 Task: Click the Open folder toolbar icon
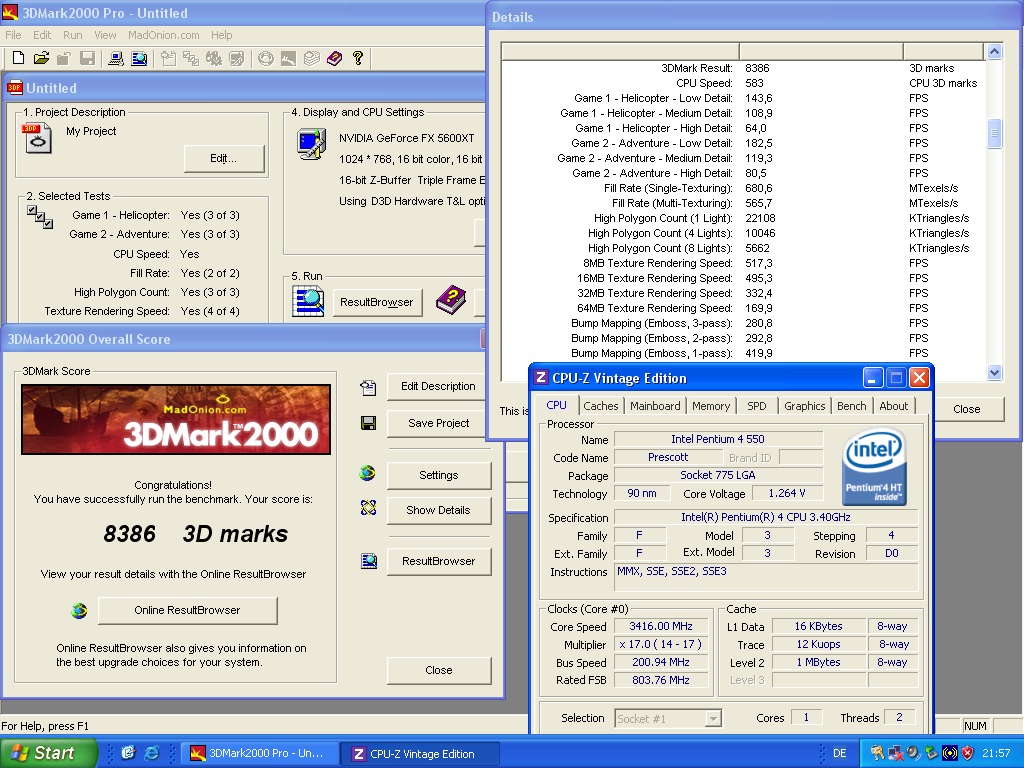(41, 58)
